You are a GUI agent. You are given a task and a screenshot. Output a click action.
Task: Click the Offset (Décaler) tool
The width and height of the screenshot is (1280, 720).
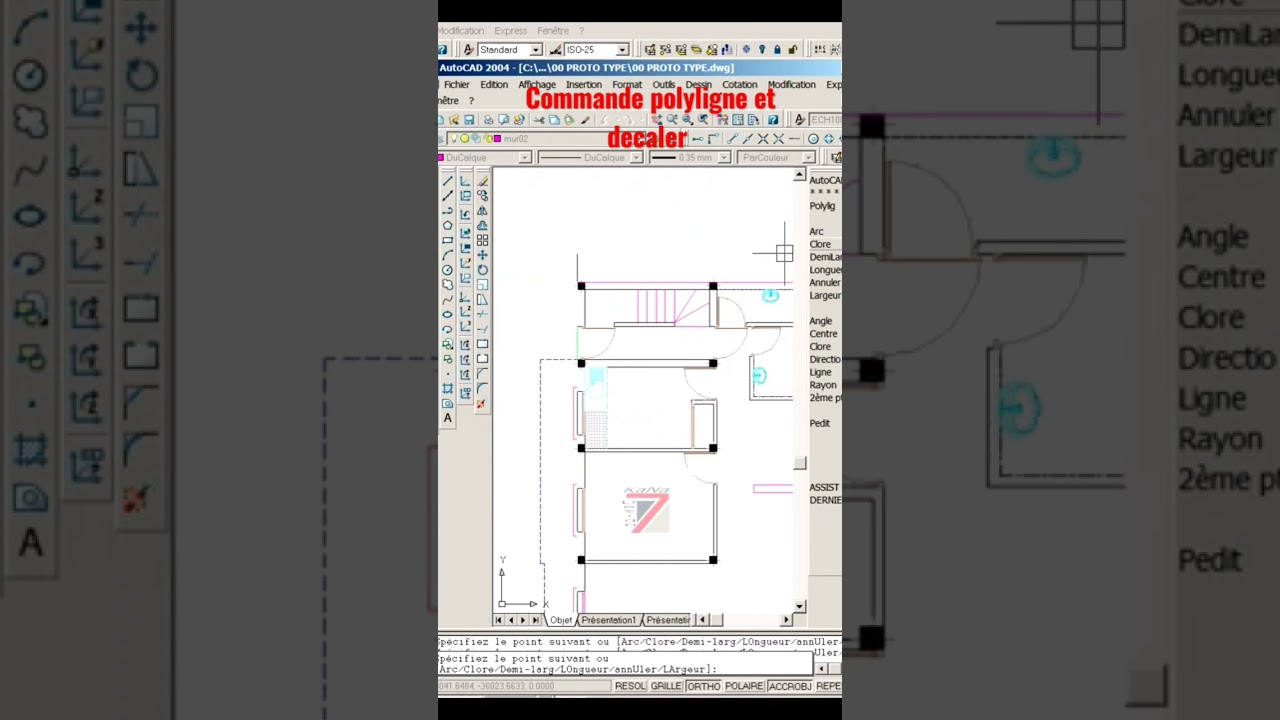pyautogui.click(x=483, y=225)
